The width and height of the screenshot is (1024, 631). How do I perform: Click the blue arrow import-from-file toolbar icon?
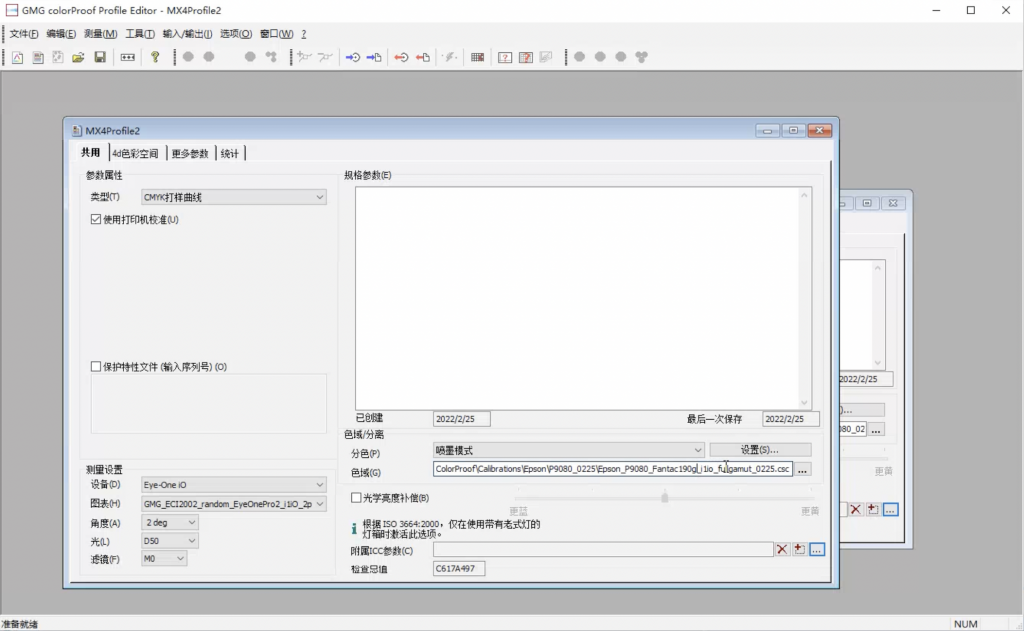[x=374, y=57]
